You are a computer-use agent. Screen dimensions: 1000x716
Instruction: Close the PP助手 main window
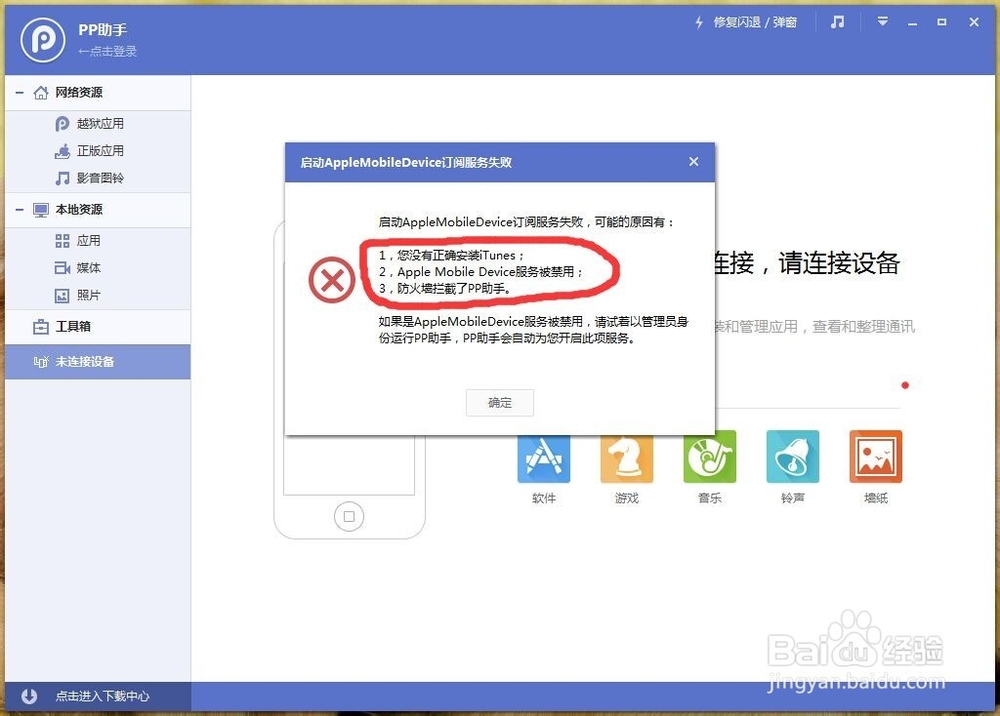click(x=974, y=22)
